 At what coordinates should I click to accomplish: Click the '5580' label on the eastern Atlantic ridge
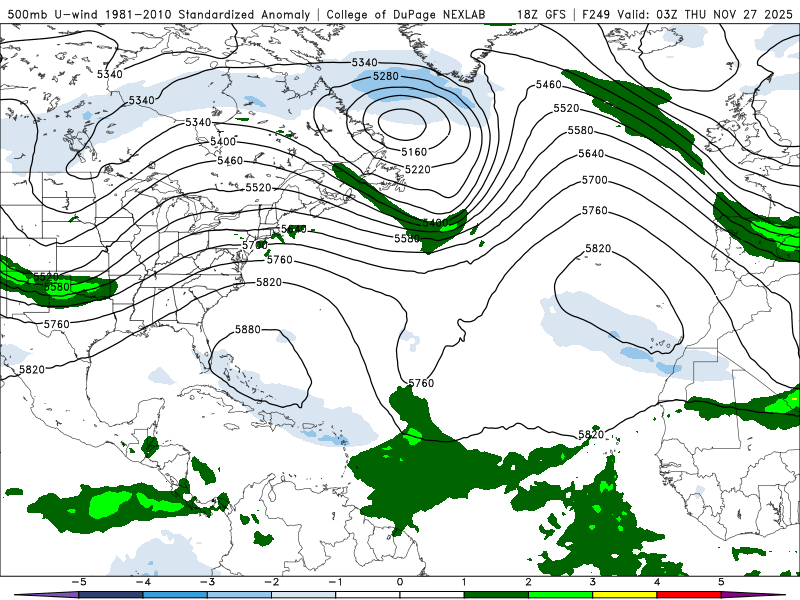(581, 131)
